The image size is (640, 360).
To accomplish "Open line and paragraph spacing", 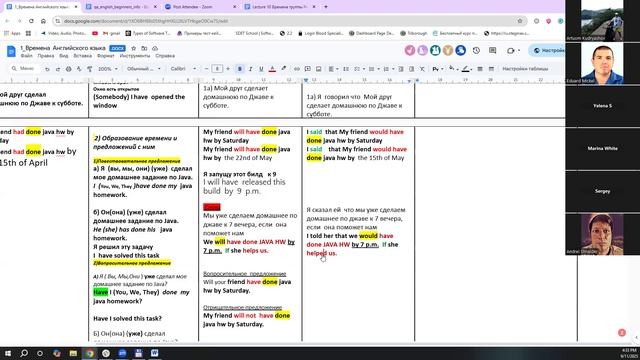I will (x=346, y=69).
